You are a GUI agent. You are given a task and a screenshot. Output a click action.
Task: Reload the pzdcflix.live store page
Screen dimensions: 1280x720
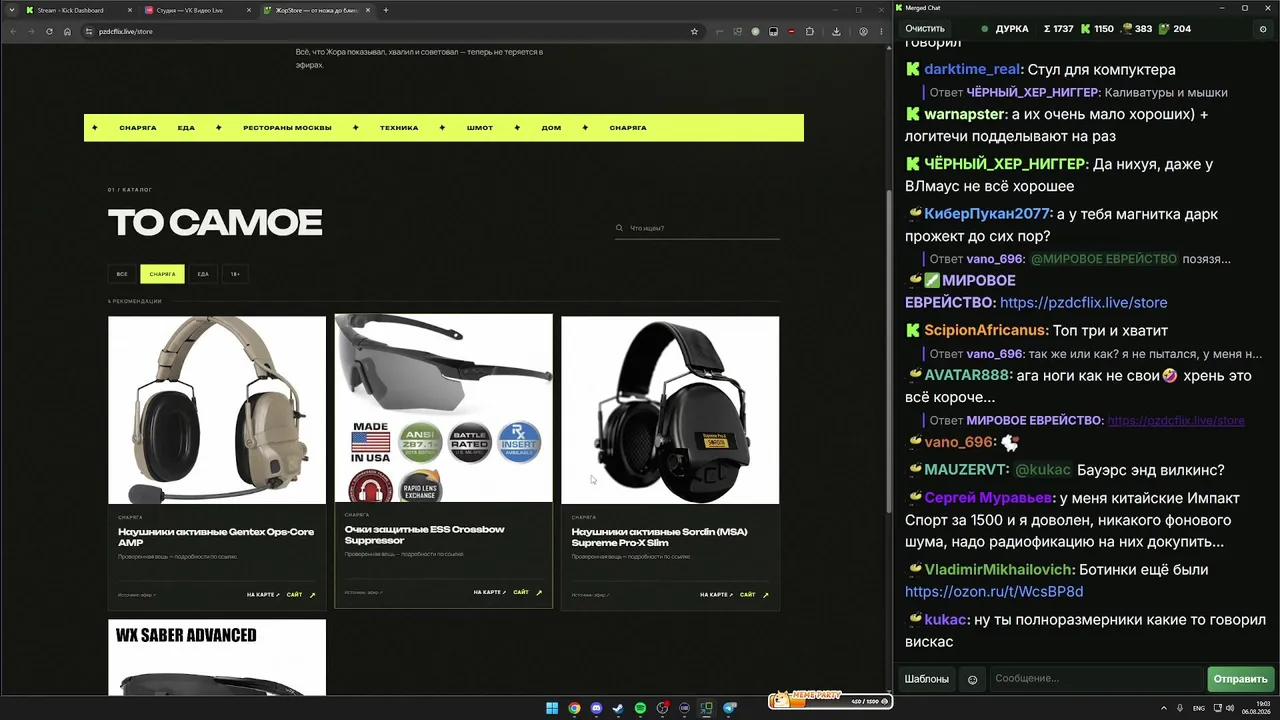[49, 31]
